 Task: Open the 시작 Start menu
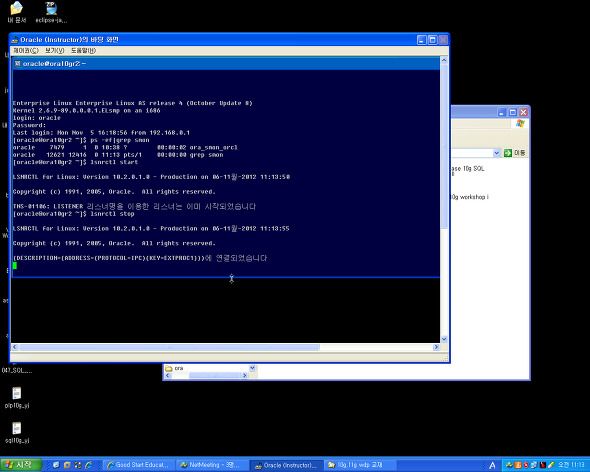tap(20, 465)
